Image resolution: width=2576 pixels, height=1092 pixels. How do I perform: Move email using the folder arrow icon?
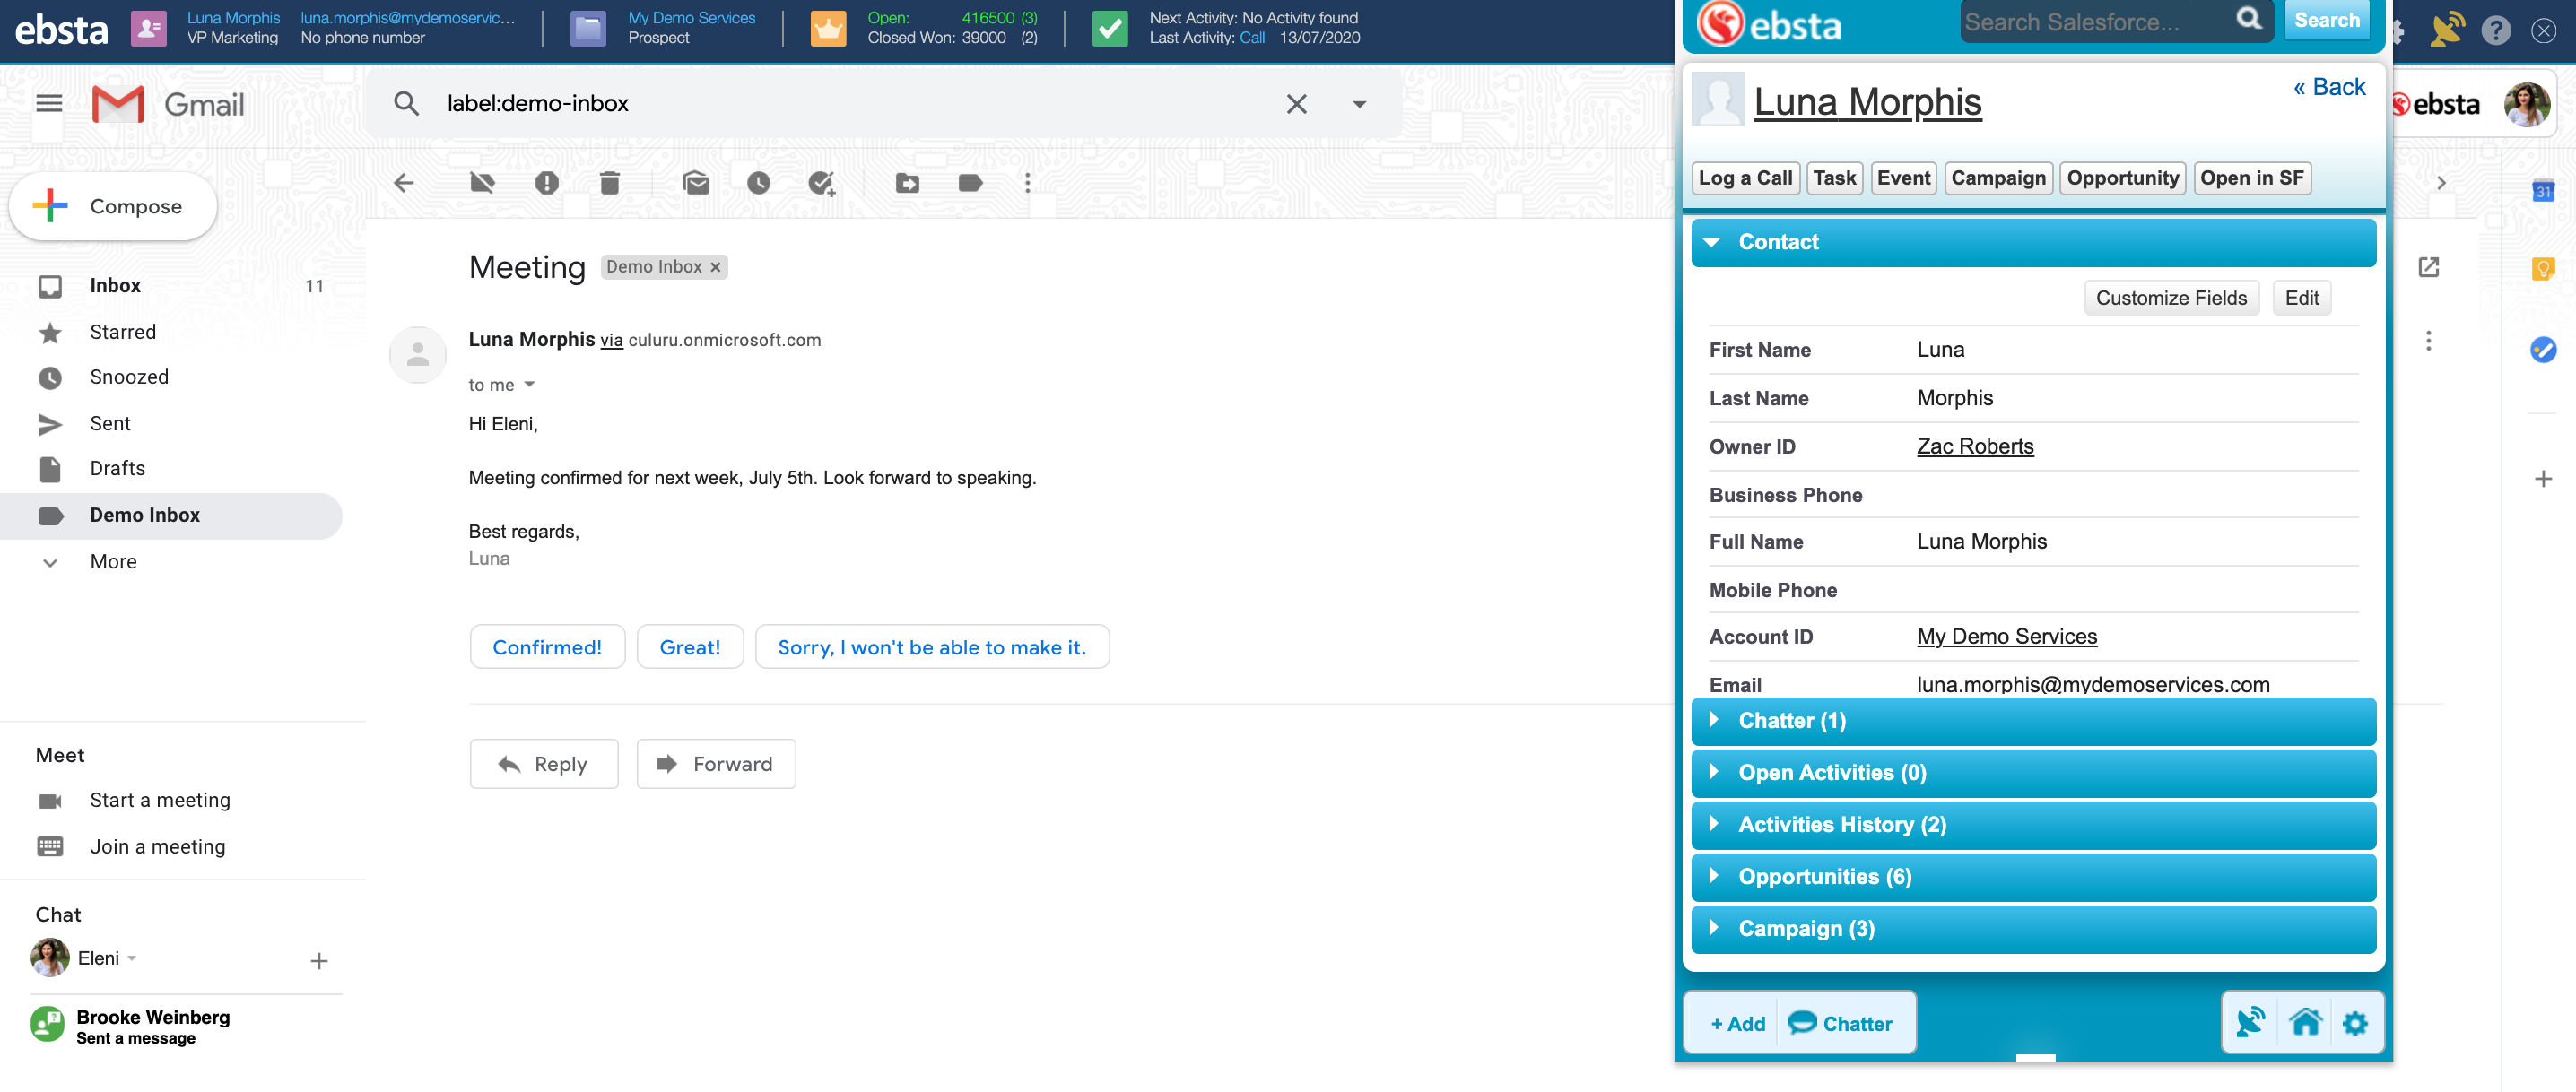(x=908, y=183)
